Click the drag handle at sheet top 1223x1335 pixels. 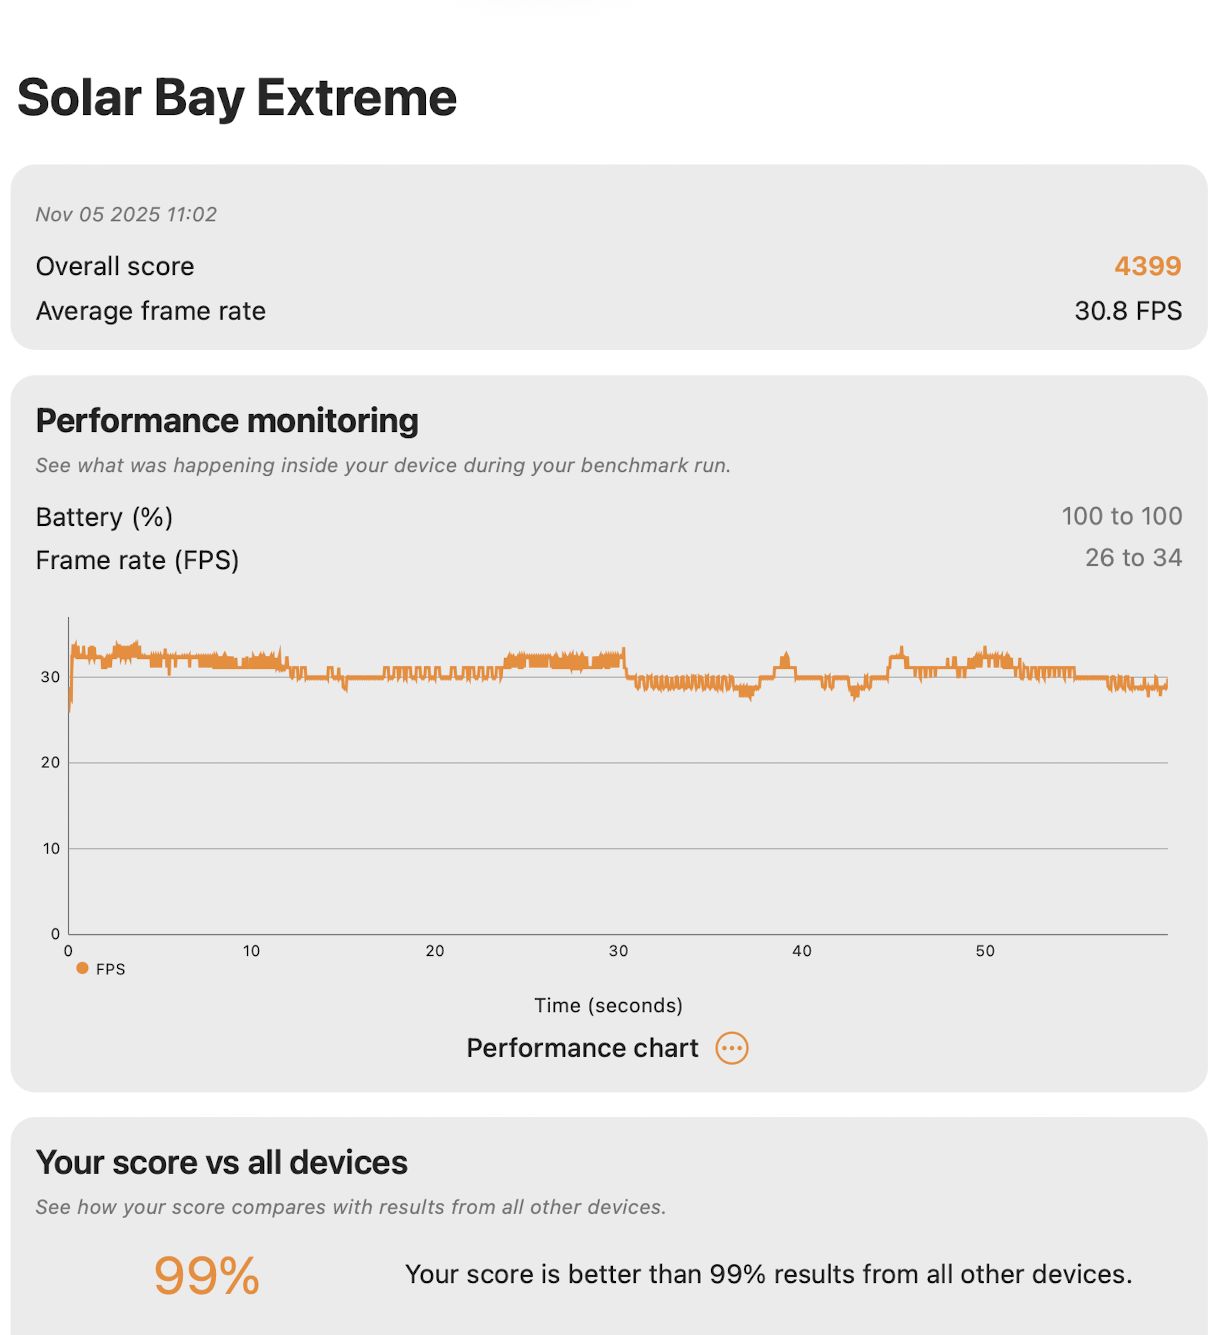pos(540,3)
